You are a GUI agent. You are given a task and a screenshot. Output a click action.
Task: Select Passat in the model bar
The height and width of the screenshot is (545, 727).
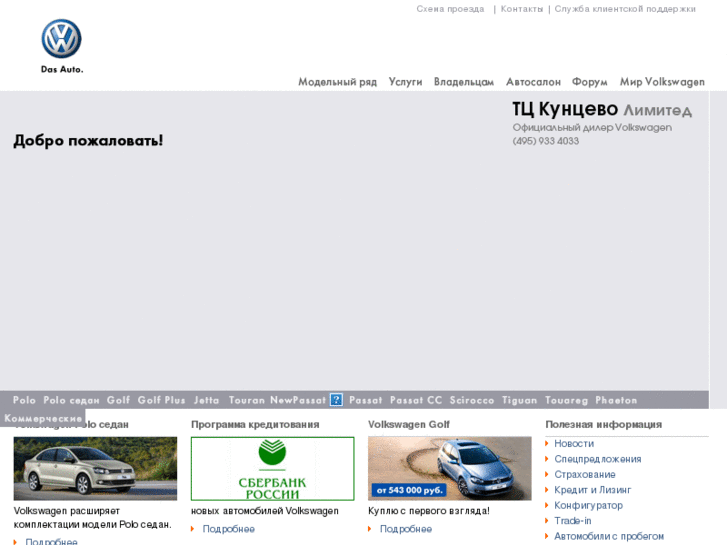click(365, 400)
